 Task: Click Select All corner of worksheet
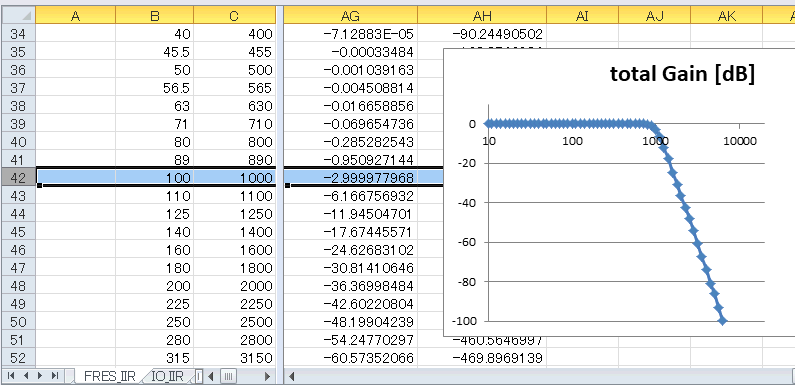coord(19,15)
